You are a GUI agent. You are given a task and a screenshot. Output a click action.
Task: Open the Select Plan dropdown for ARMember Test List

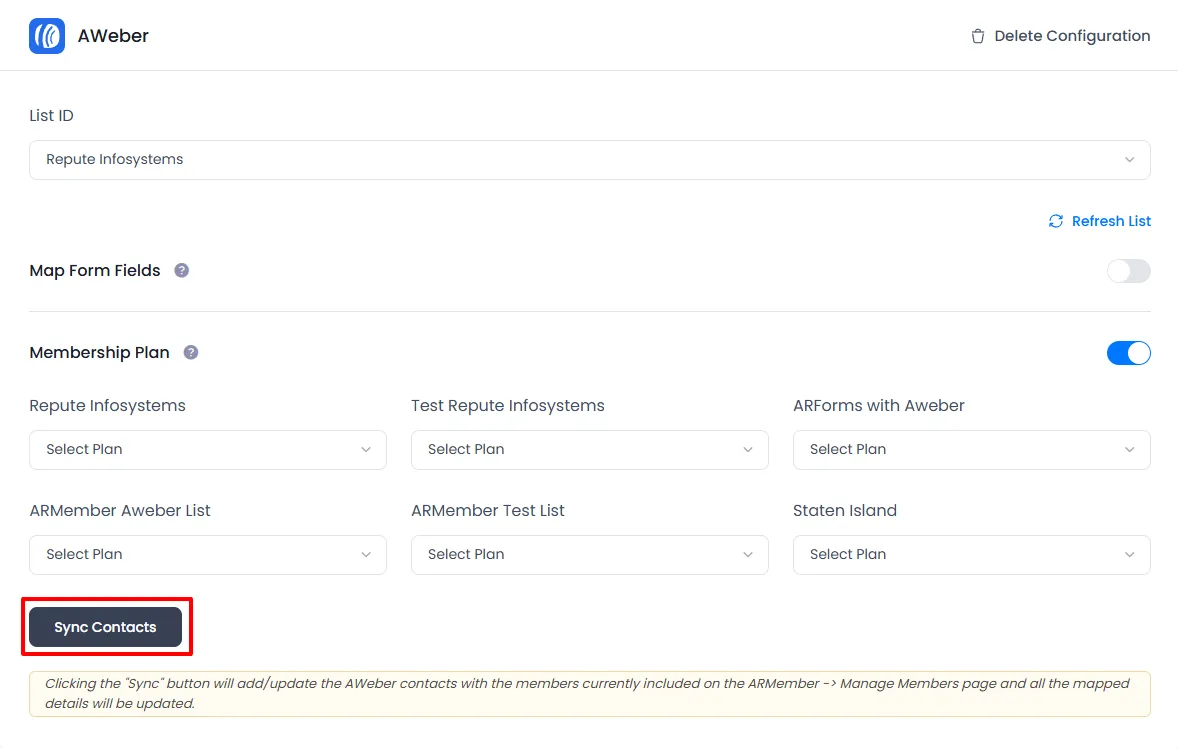589,555
